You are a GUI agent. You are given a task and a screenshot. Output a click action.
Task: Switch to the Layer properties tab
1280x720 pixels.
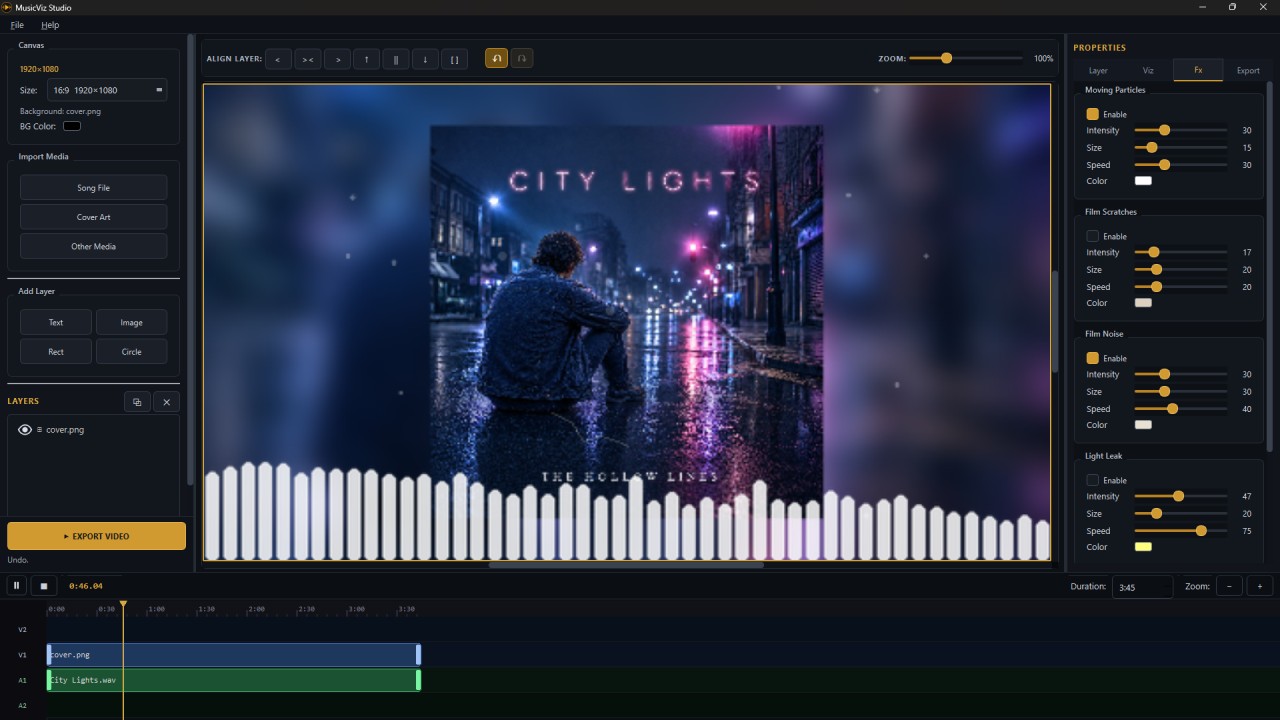point(1098,71)
